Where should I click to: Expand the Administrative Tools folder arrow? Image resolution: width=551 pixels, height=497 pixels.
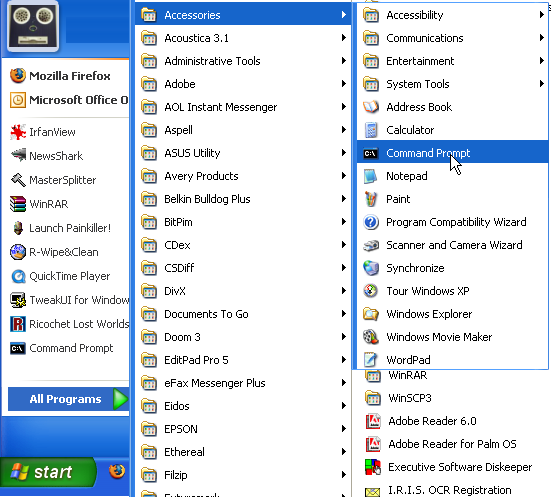(x=344, y=61)
